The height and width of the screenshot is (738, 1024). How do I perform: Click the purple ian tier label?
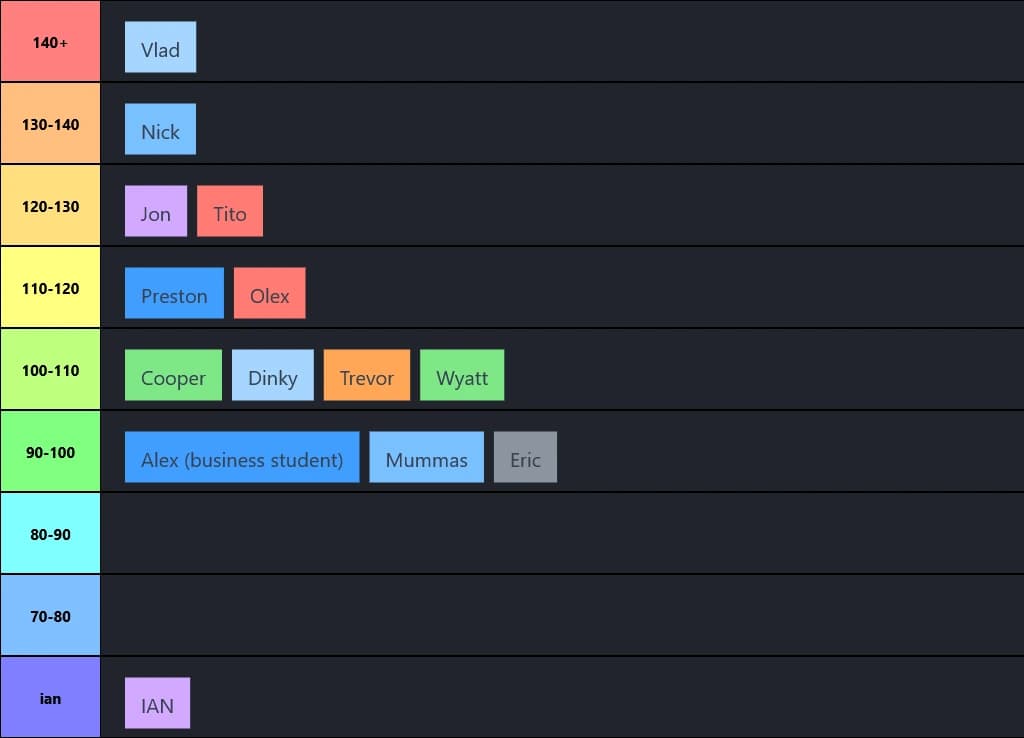(x=50, y=698)
